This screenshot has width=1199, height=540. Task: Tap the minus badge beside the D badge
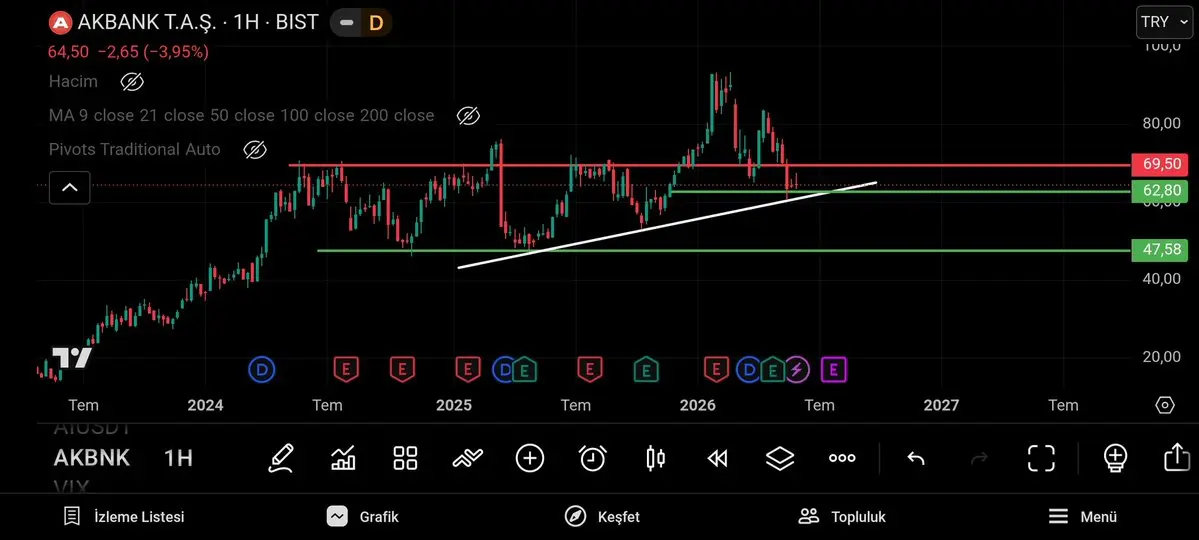click(346, 23)
